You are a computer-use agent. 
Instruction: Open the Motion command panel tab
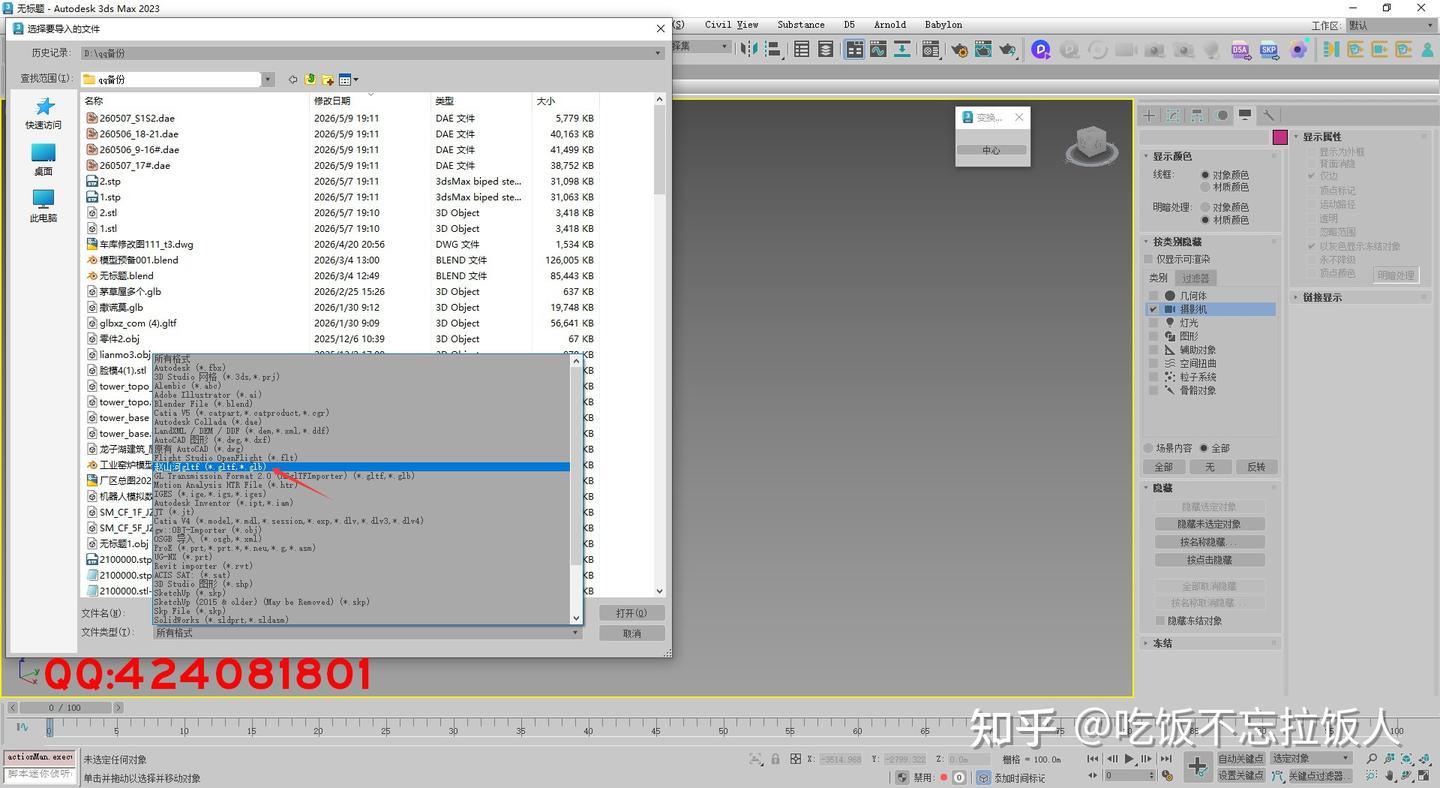(x=1221, y=116)
